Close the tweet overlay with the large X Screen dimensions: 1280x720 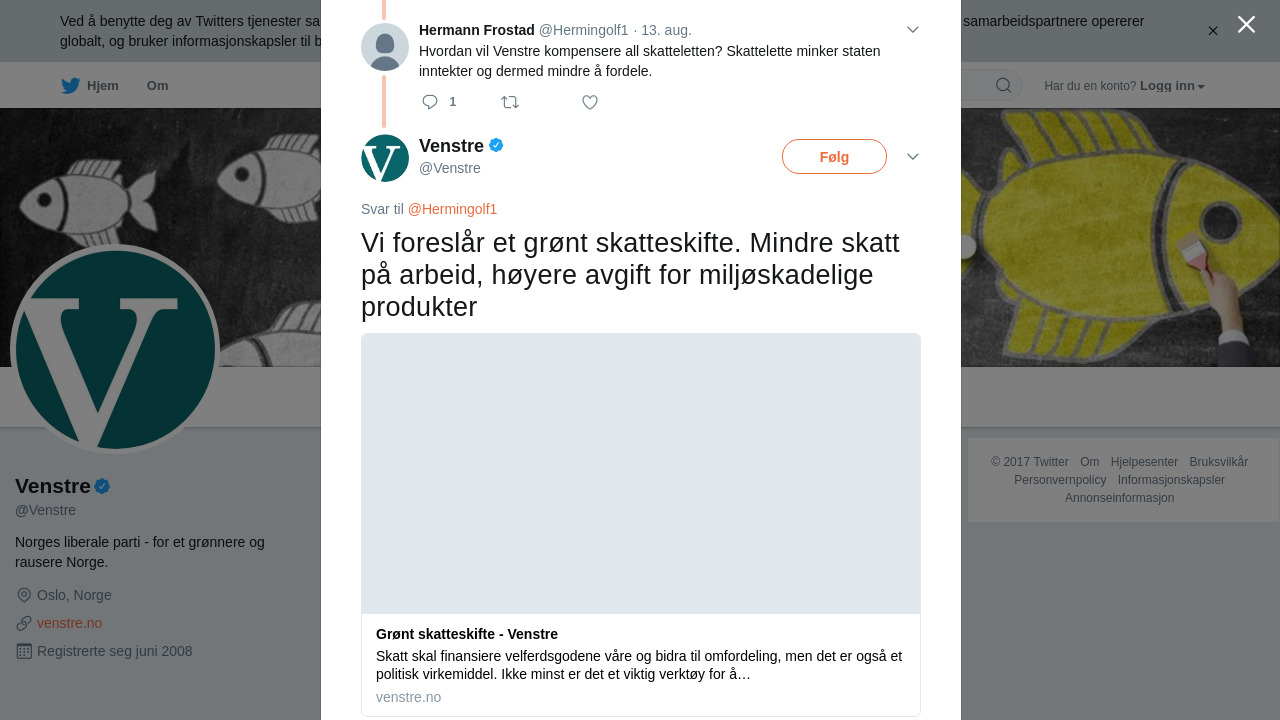[1246, 24]
